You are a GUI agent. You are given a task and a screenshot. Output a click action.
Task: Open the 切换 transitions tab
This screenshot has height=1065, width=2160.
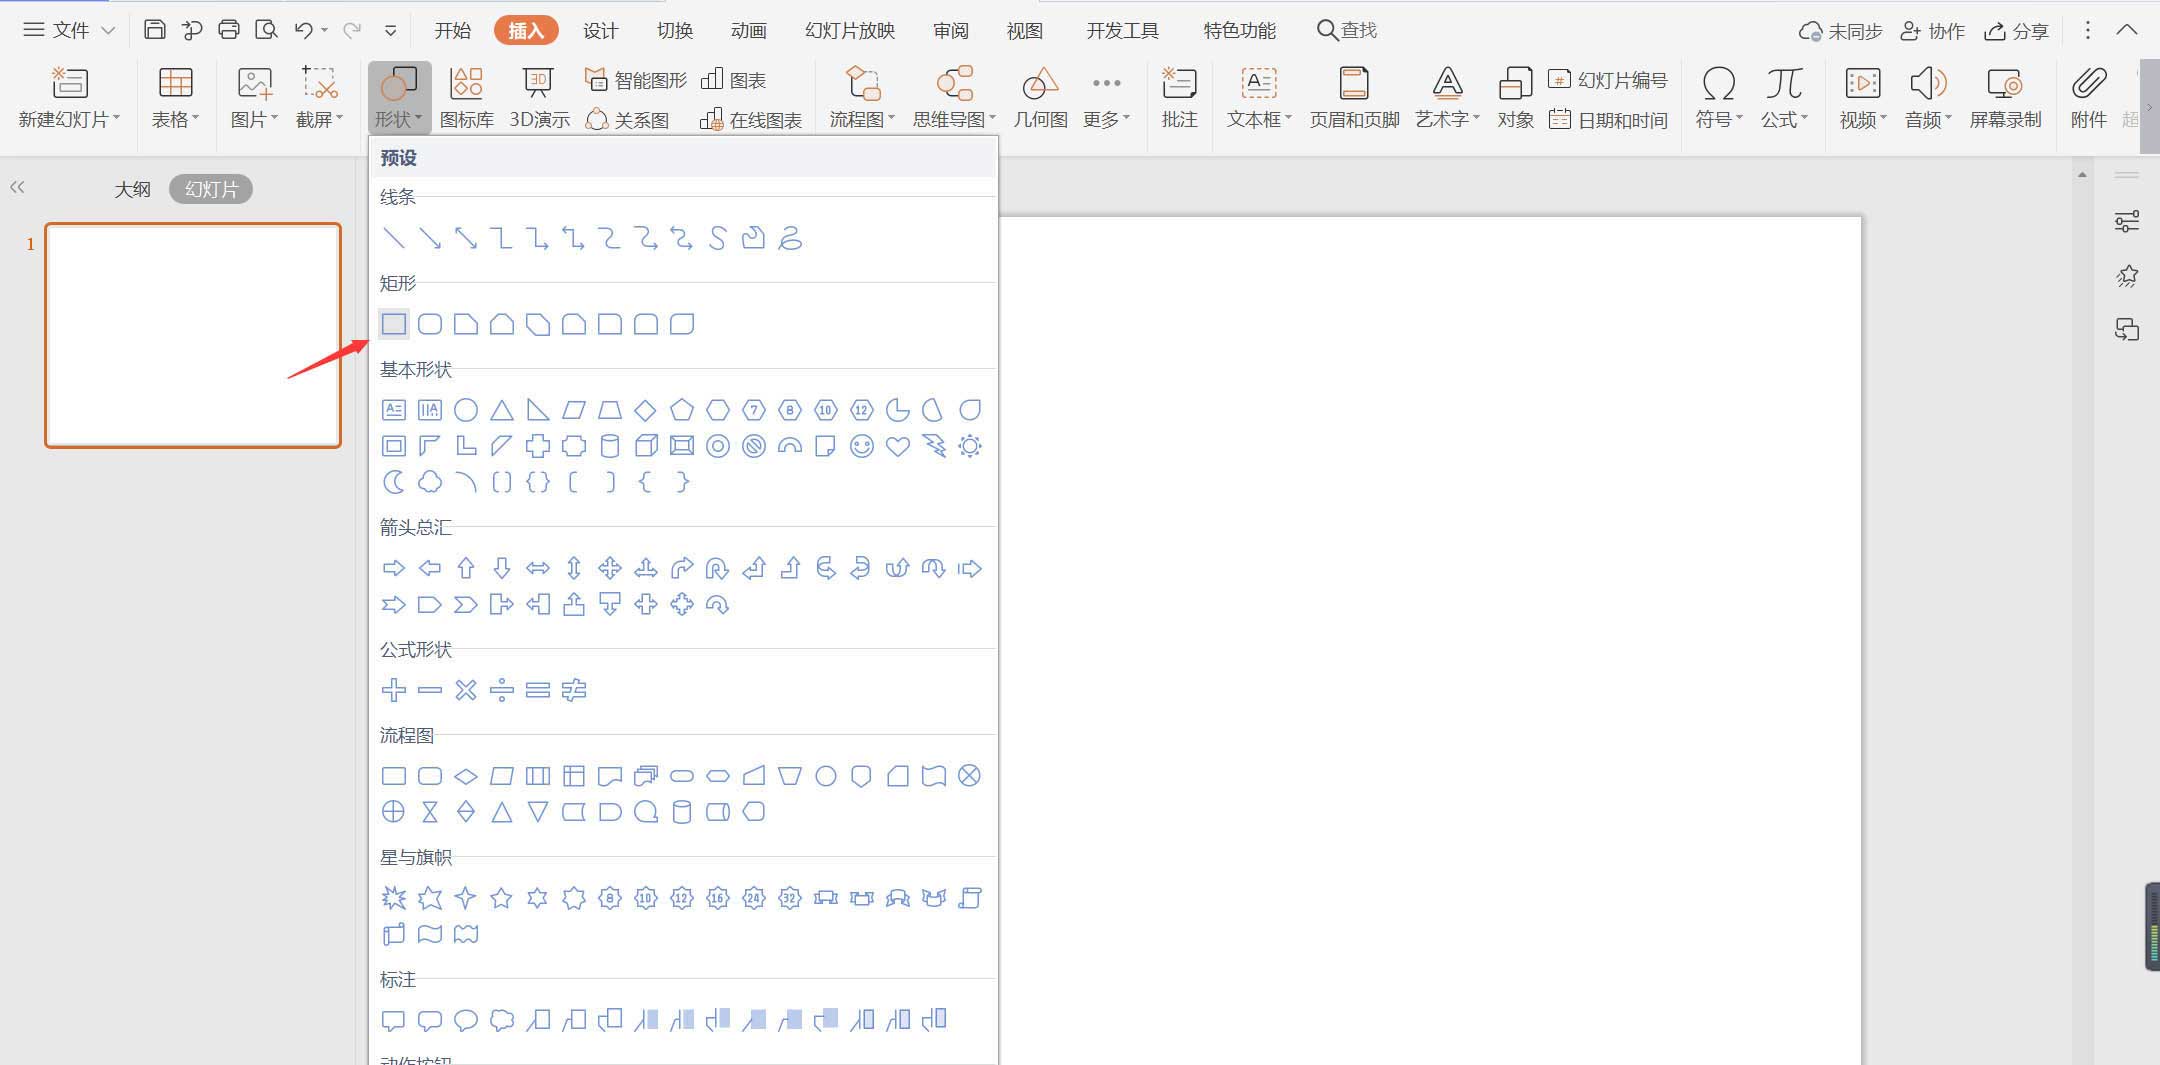[675, 30]
